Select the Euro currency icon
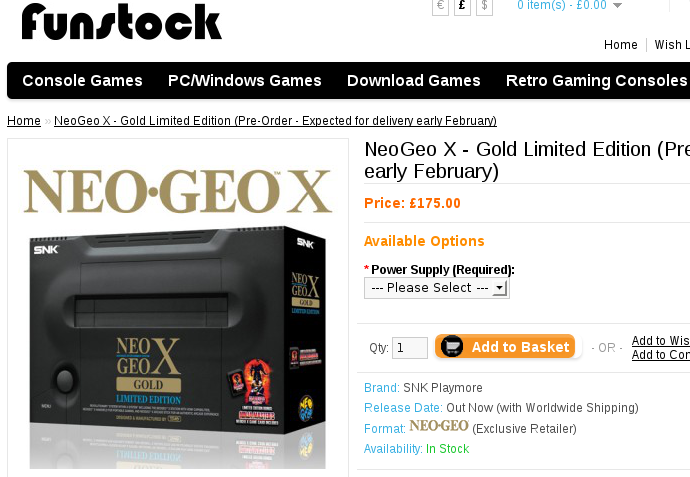This screenshot has height=477, width=690. tap(440, 6)
